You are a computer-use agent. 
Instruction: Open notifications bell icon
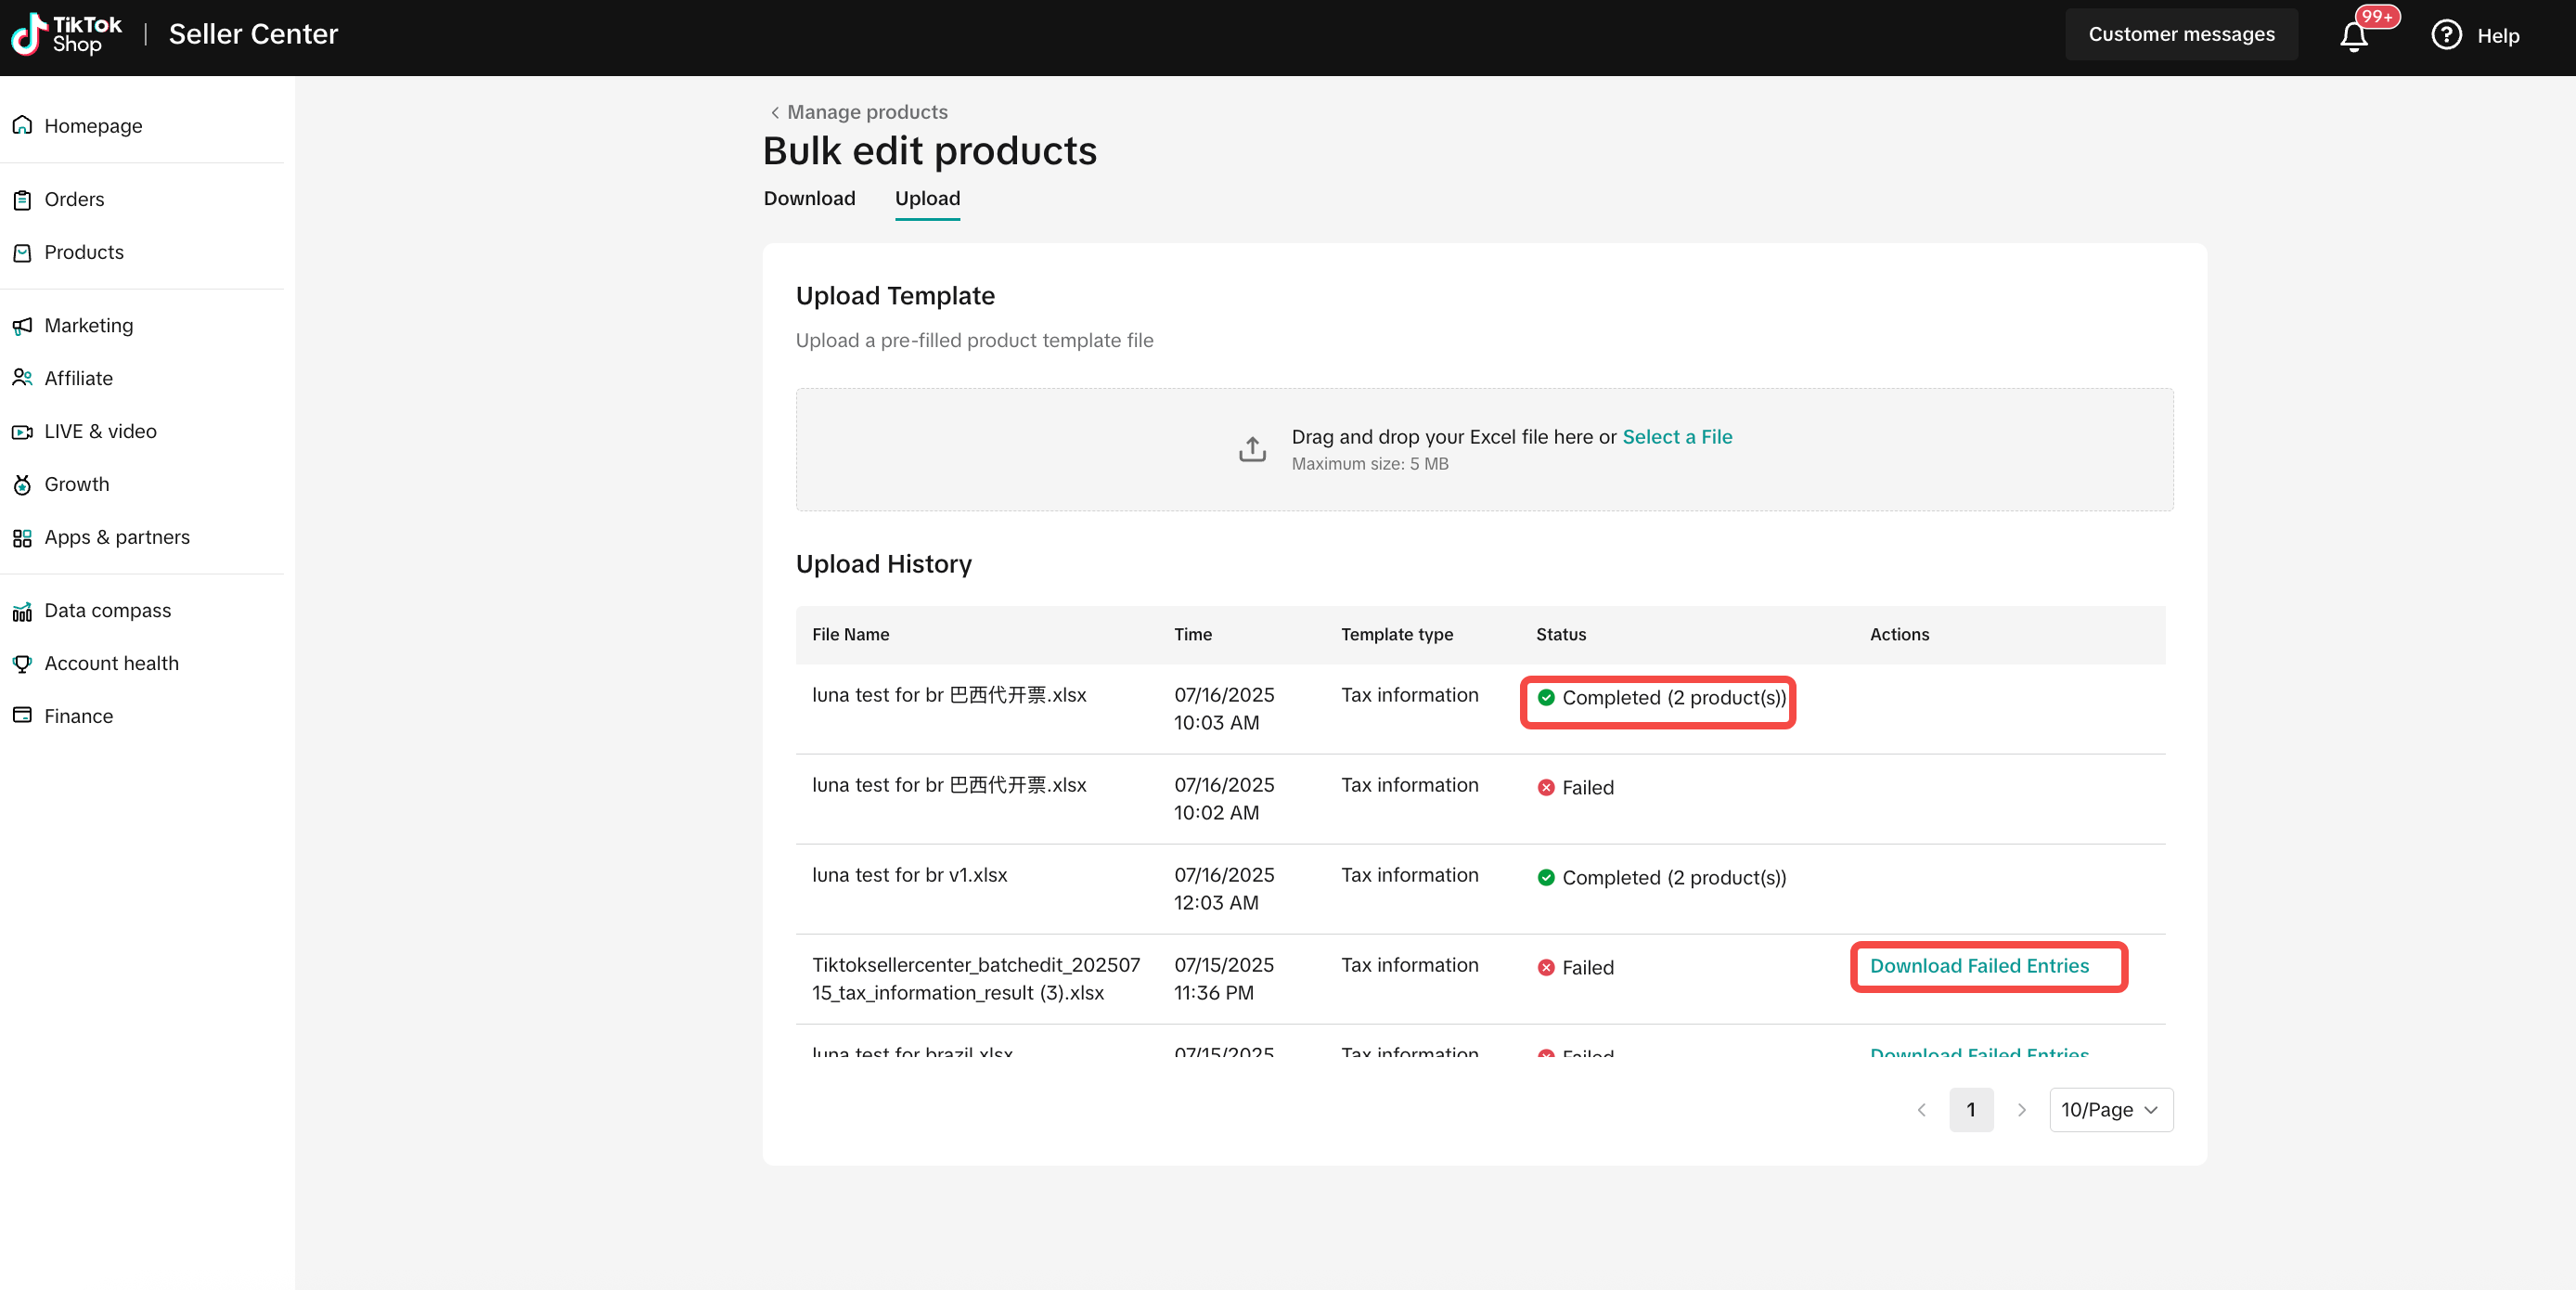click(x=2353, y=37)
